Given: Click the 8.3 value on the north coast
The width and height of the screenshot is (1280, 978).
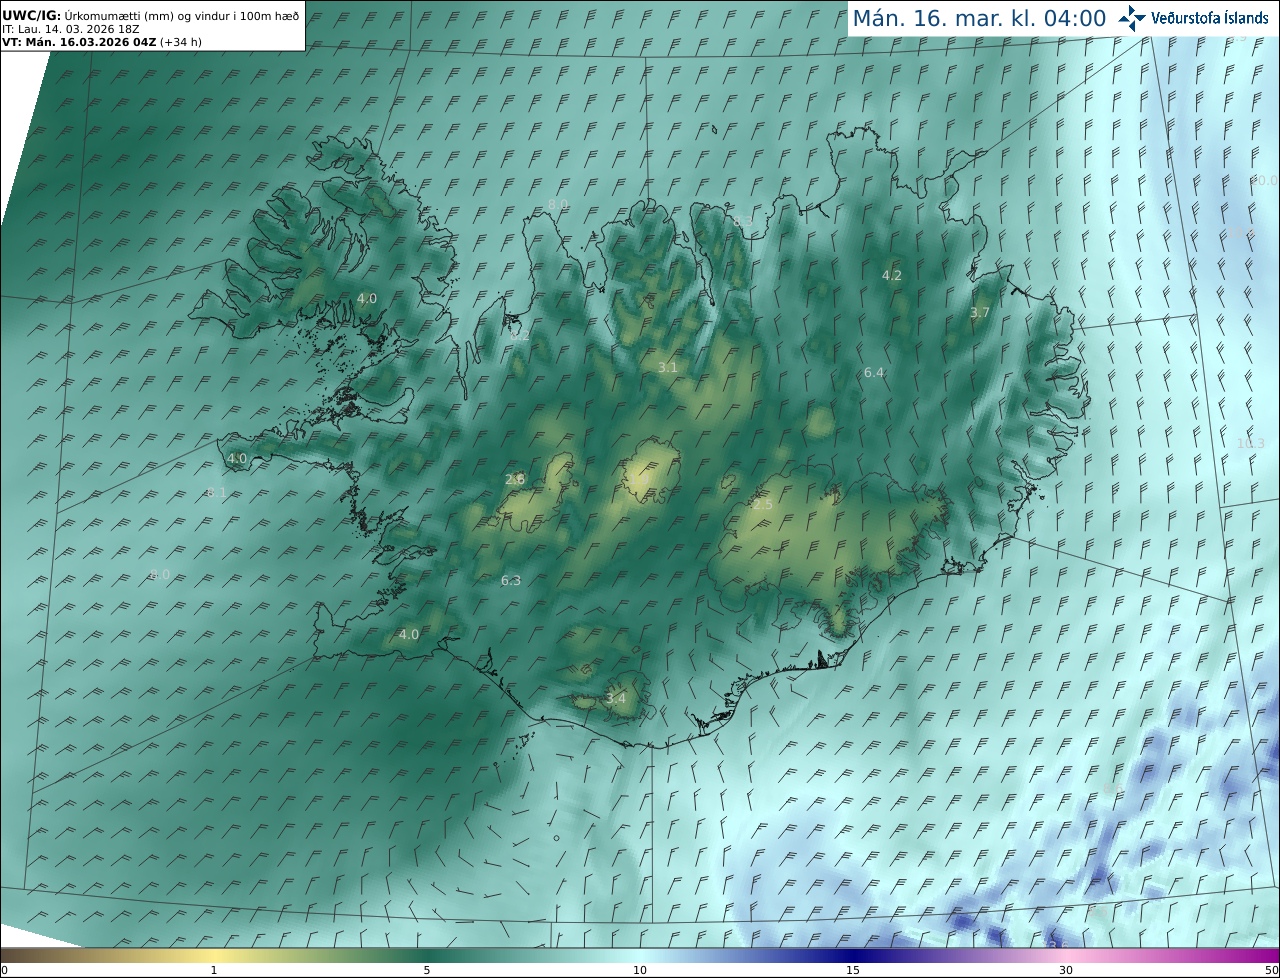Looking at the screenshot, I should click(x=743, y=221).
